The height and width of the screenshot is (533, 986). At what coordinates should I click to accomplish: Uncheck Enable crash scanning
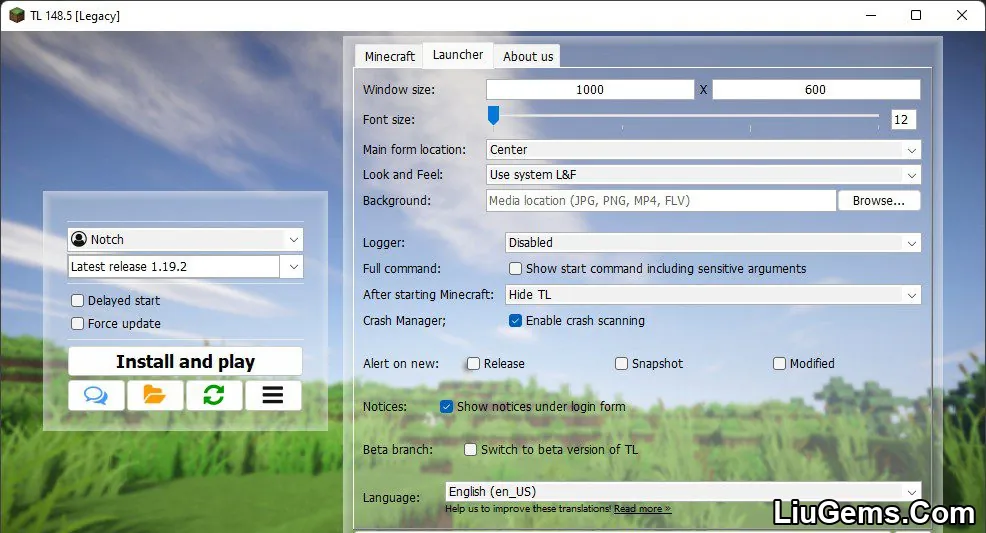[x=515, y=321]
